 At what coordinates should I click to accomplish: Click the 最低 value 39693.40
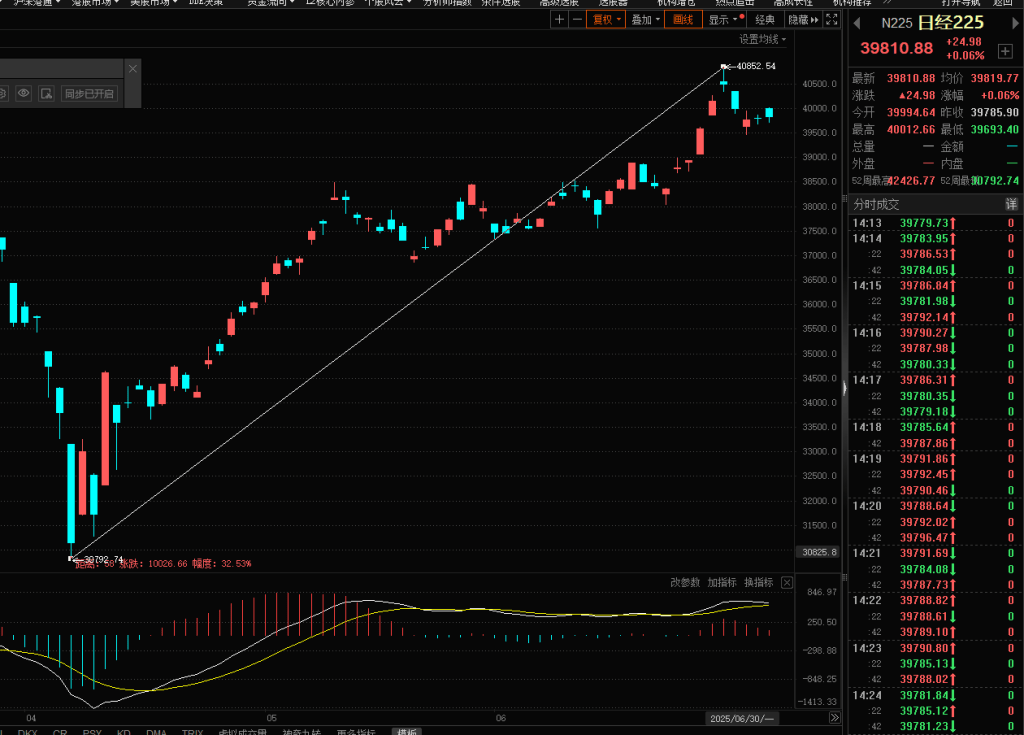pos(994,129)
